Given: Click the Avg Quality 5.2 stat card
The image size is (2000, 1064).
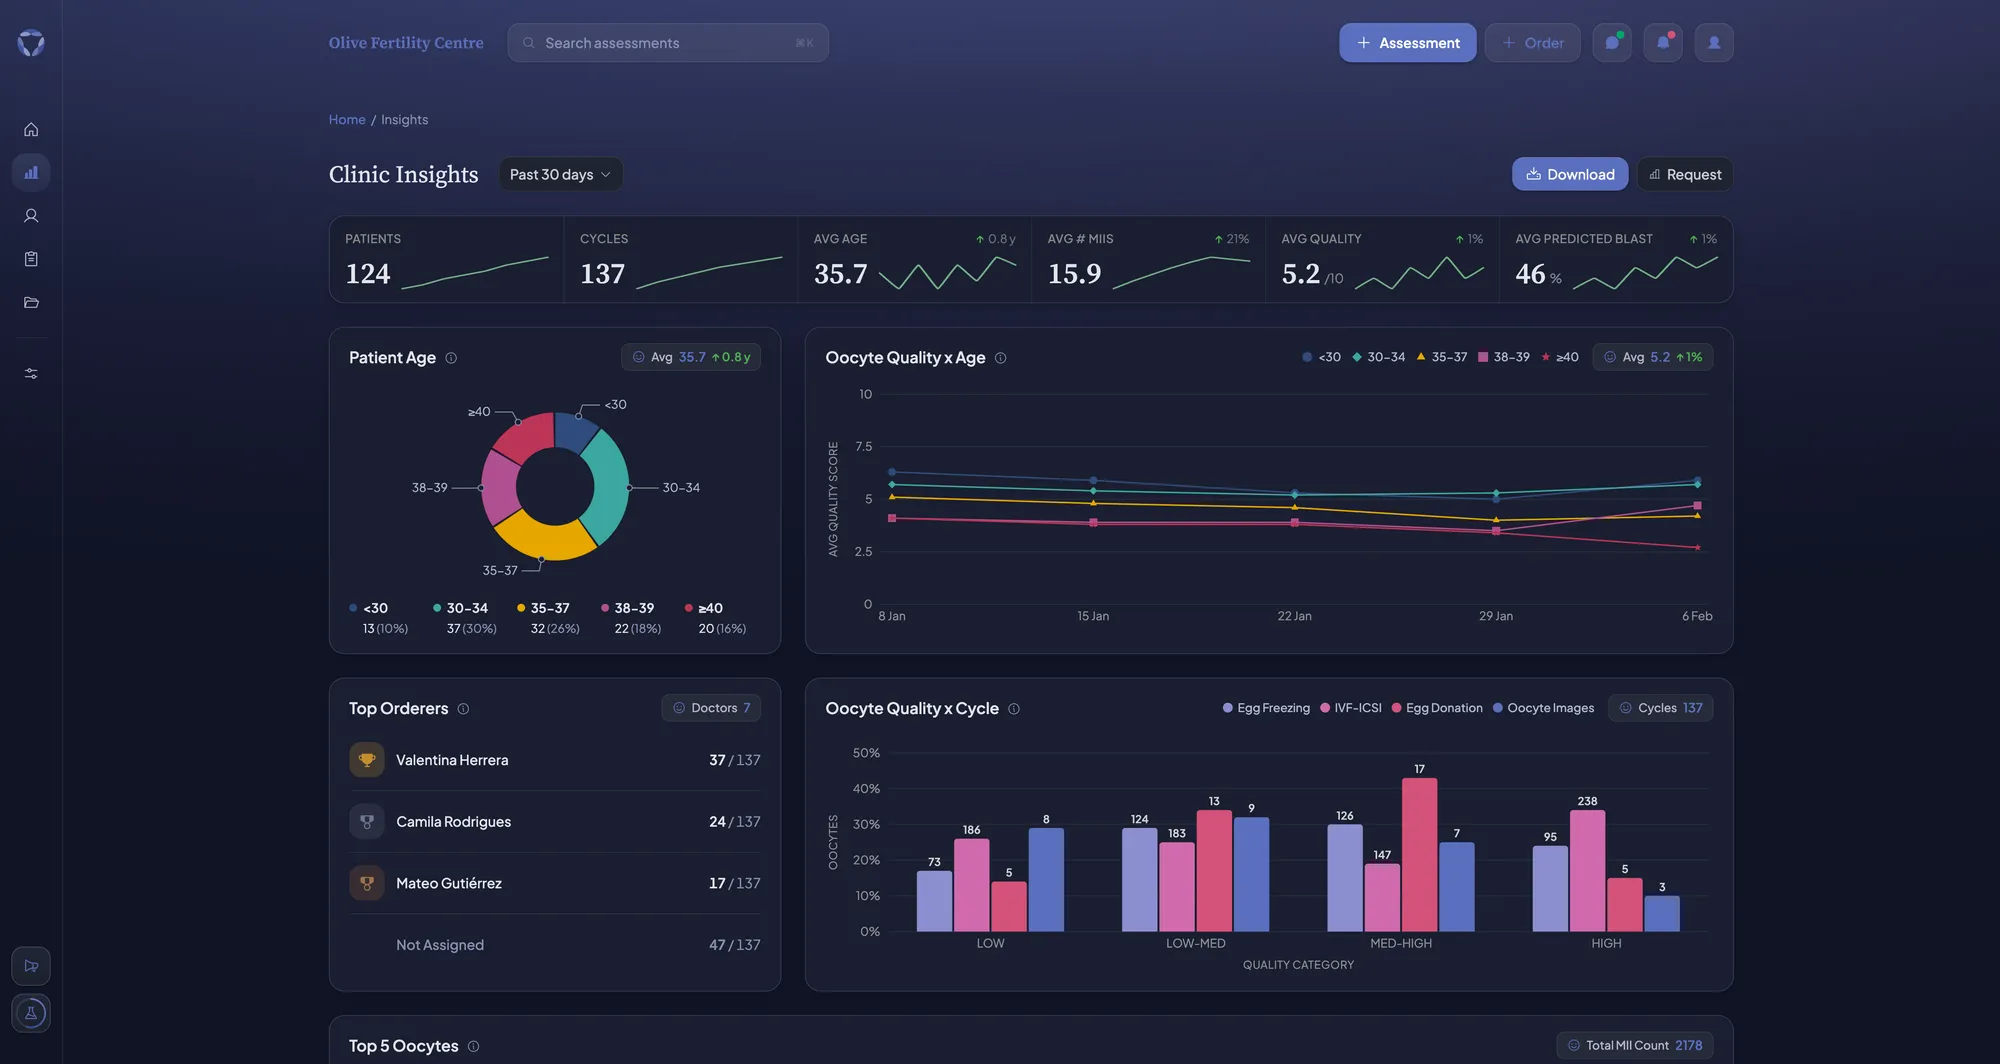Looking at the screenshot, I should point(1382,260).
